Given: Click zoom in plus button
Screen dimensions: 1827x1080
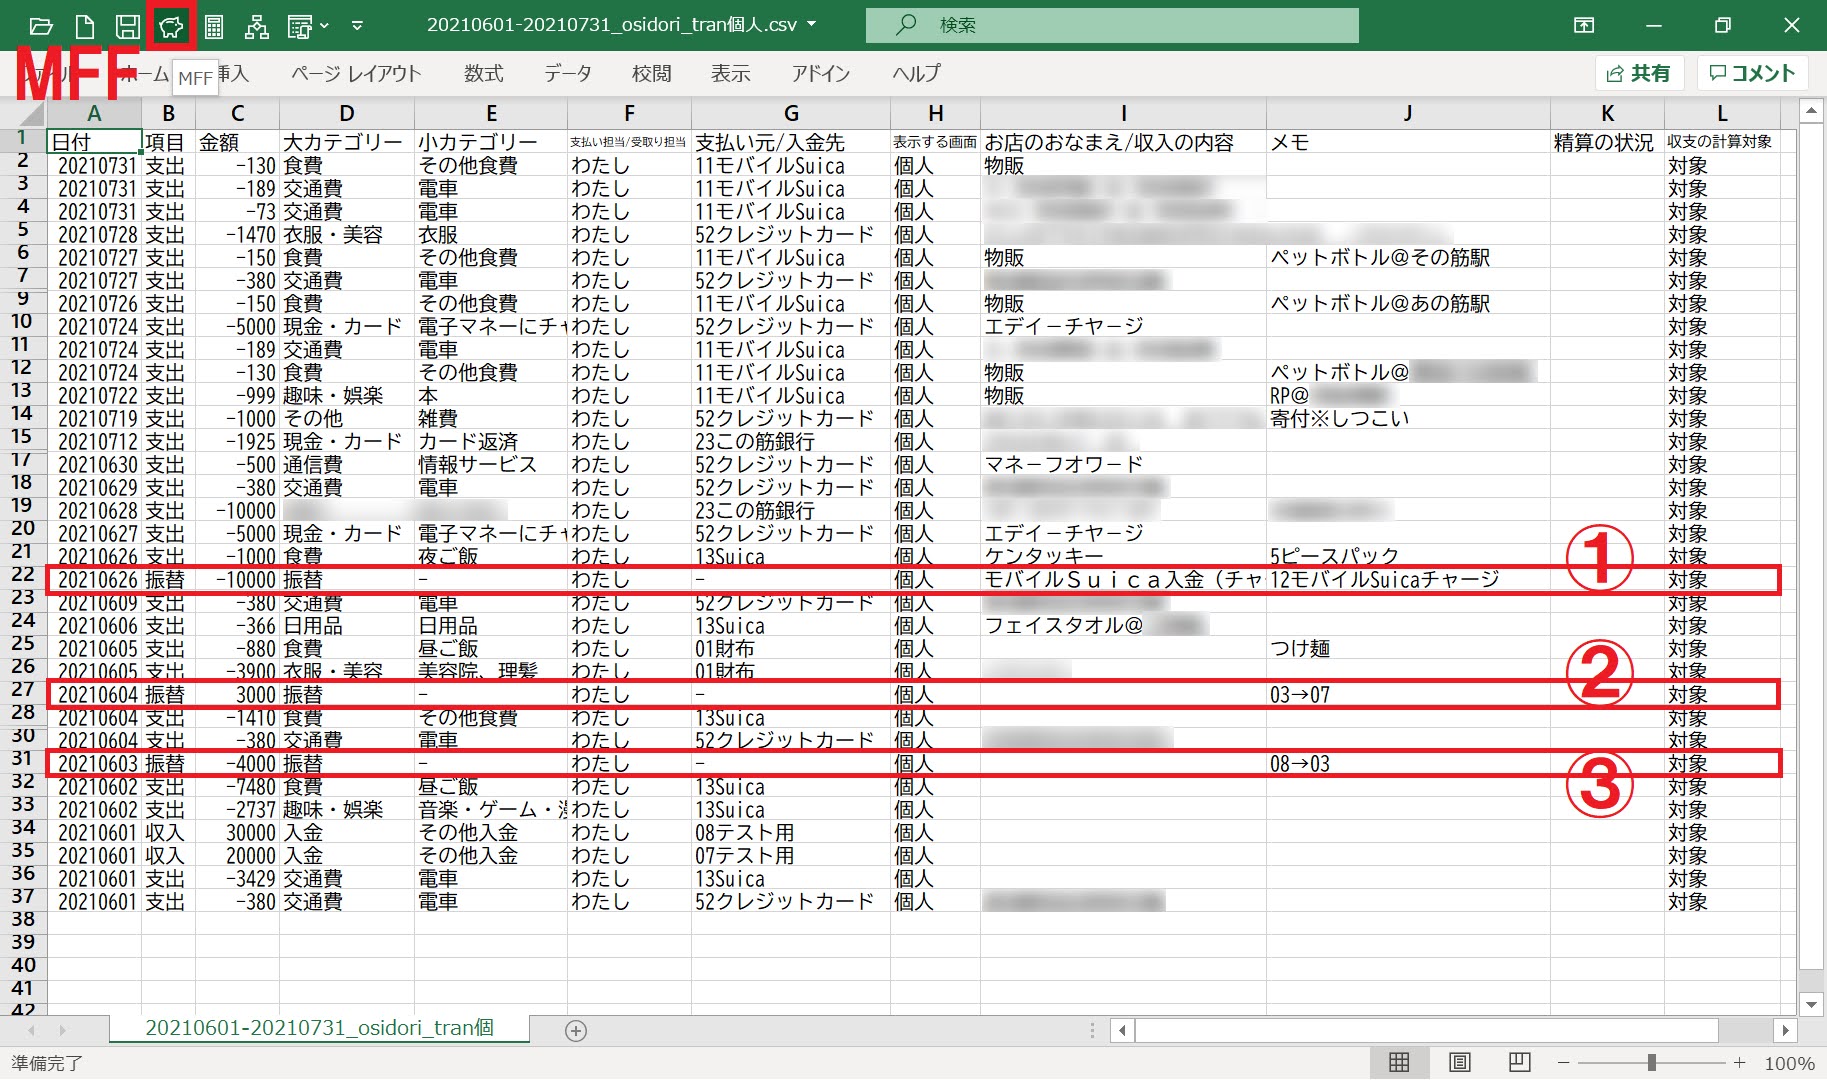Looking at the screenshot, I should click(x=1740, y=1062).
